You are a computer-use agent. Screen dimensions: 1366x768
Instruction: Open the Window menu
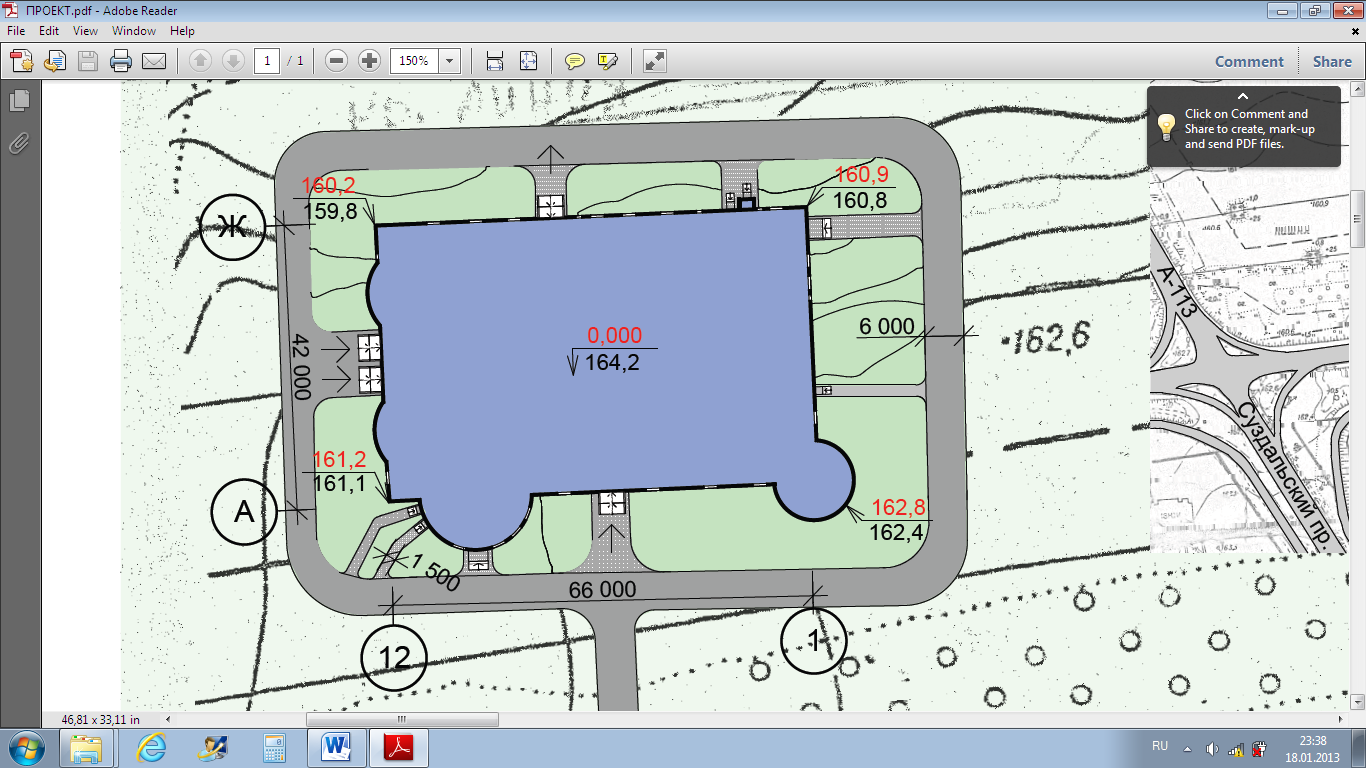click(134, 31)
